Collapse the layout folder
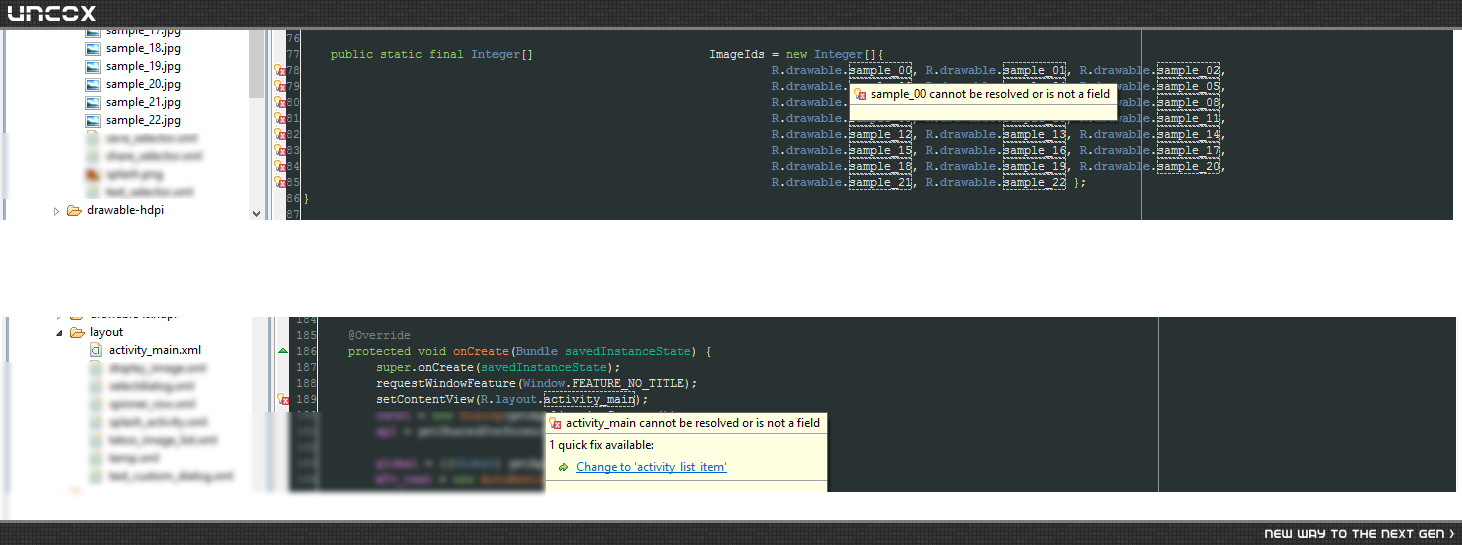This screenshot has width=1462, height=545. (59, 332)
